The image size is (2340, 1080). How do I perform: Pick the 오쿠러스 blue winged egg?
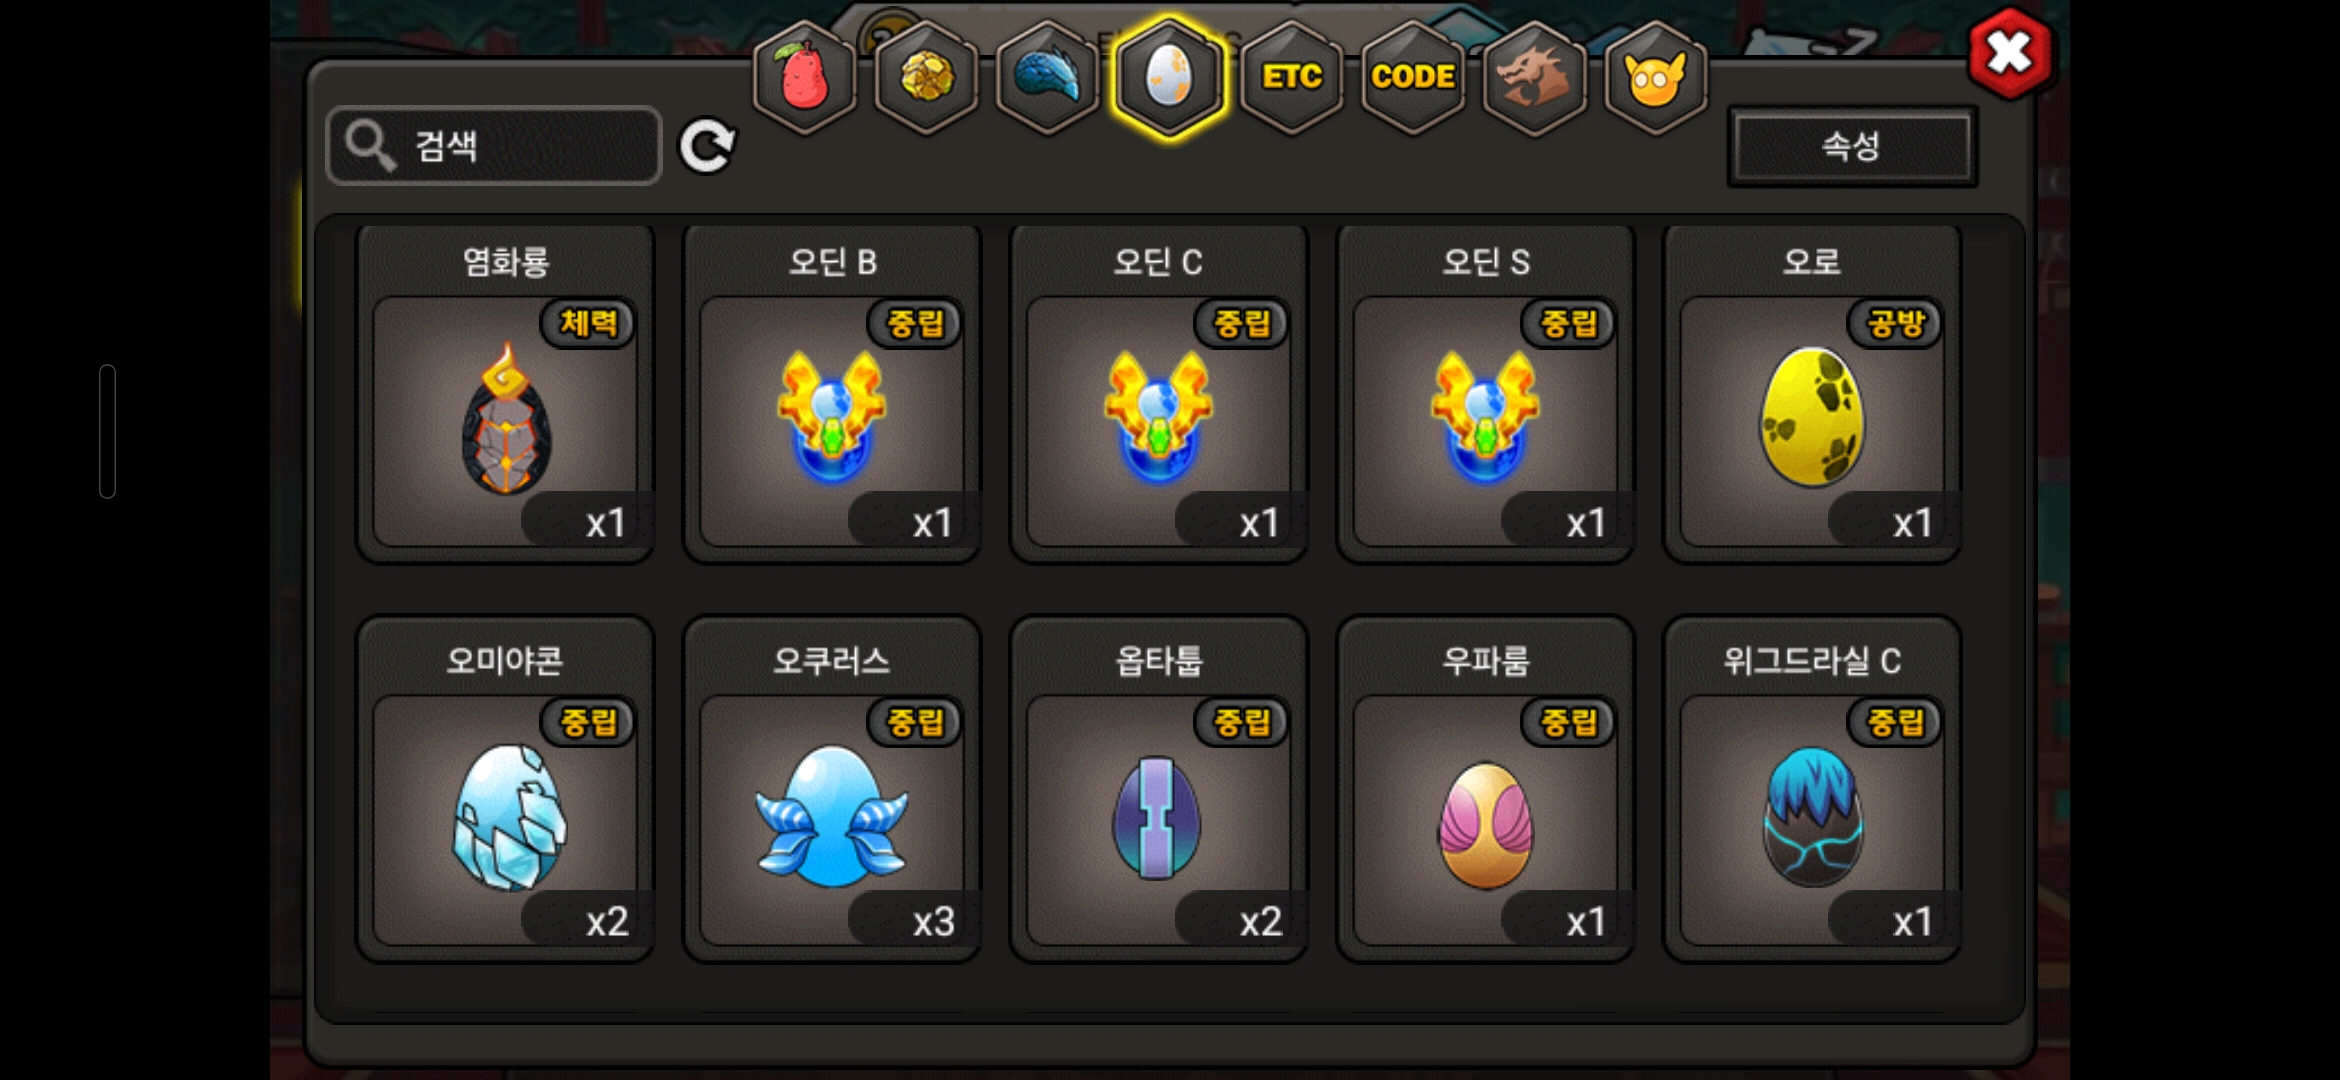coord(832,789)
